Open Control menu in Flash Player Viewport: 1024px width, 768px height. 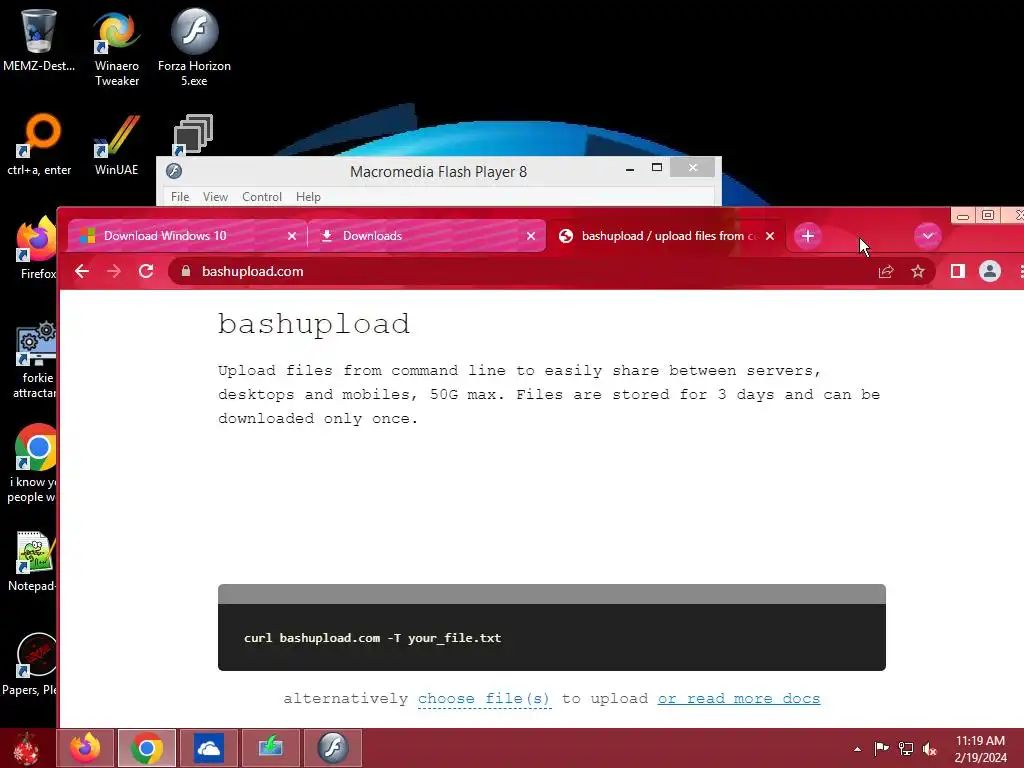pos(262,197)
